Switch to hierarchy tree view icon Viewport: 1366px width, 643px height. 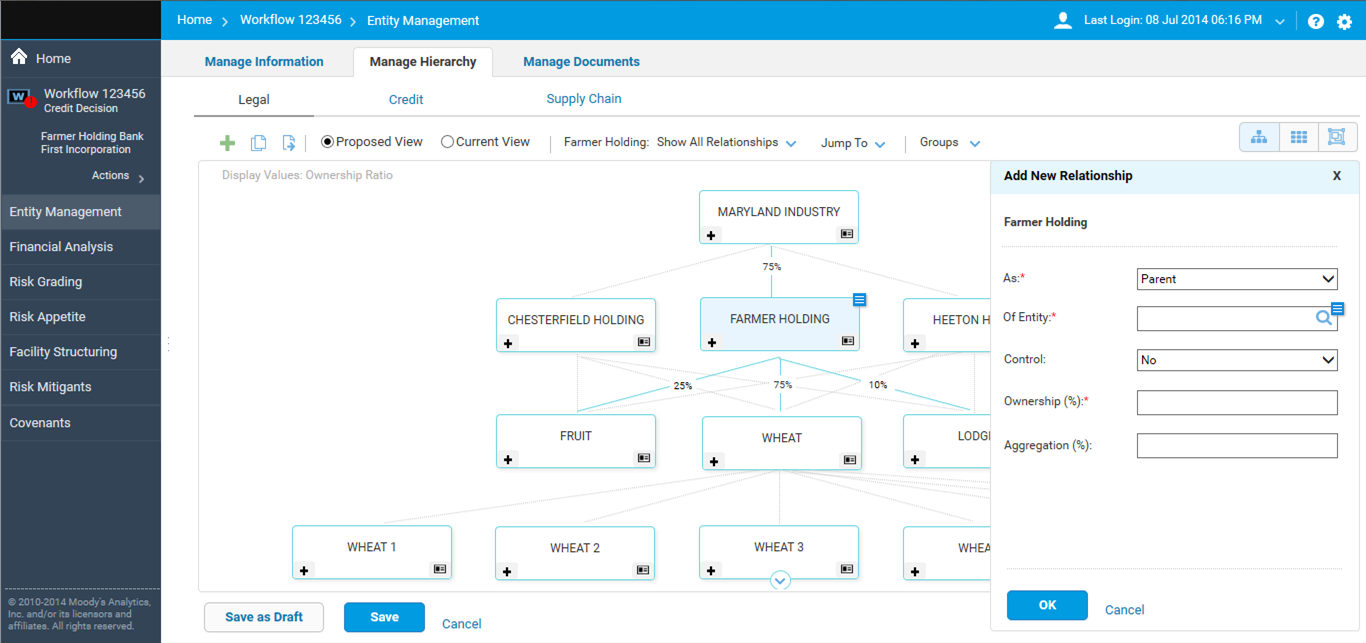(1259, 138)
